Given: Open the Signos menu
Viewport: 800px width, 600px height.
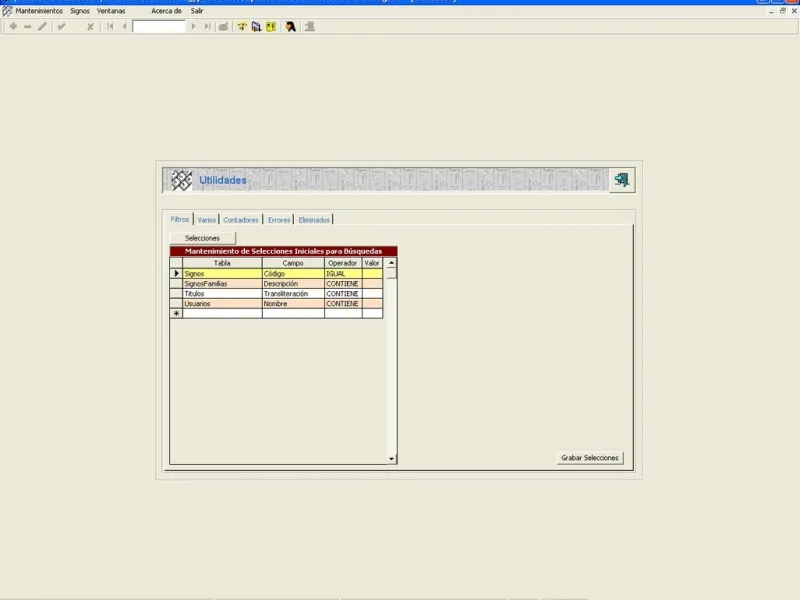Looking at the screenshot, I should pos(80,11).
